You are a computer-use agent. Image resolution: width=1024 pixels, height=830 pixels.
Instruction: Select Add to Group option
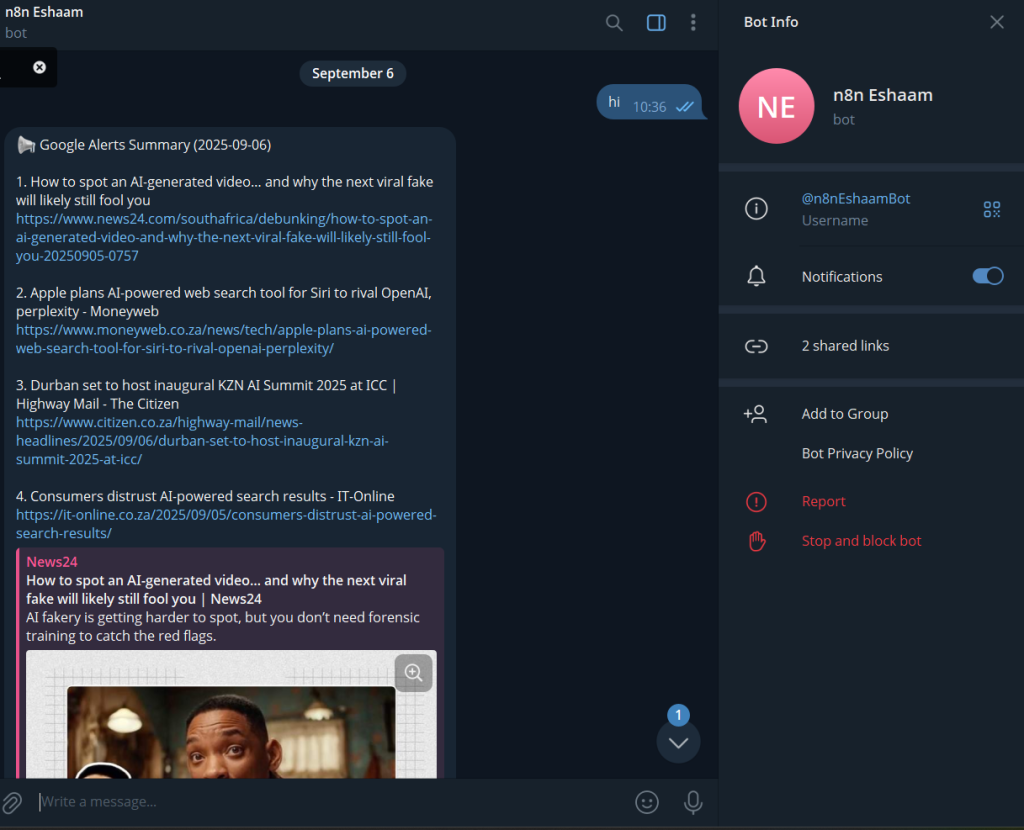click(x=844, y=414)
